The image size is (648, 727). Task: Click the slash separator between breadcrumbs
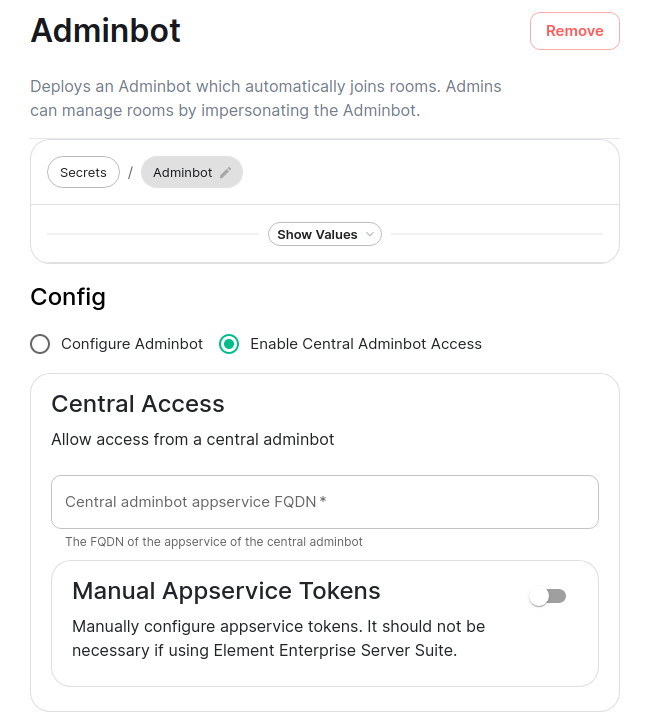(x=130, y=173)
